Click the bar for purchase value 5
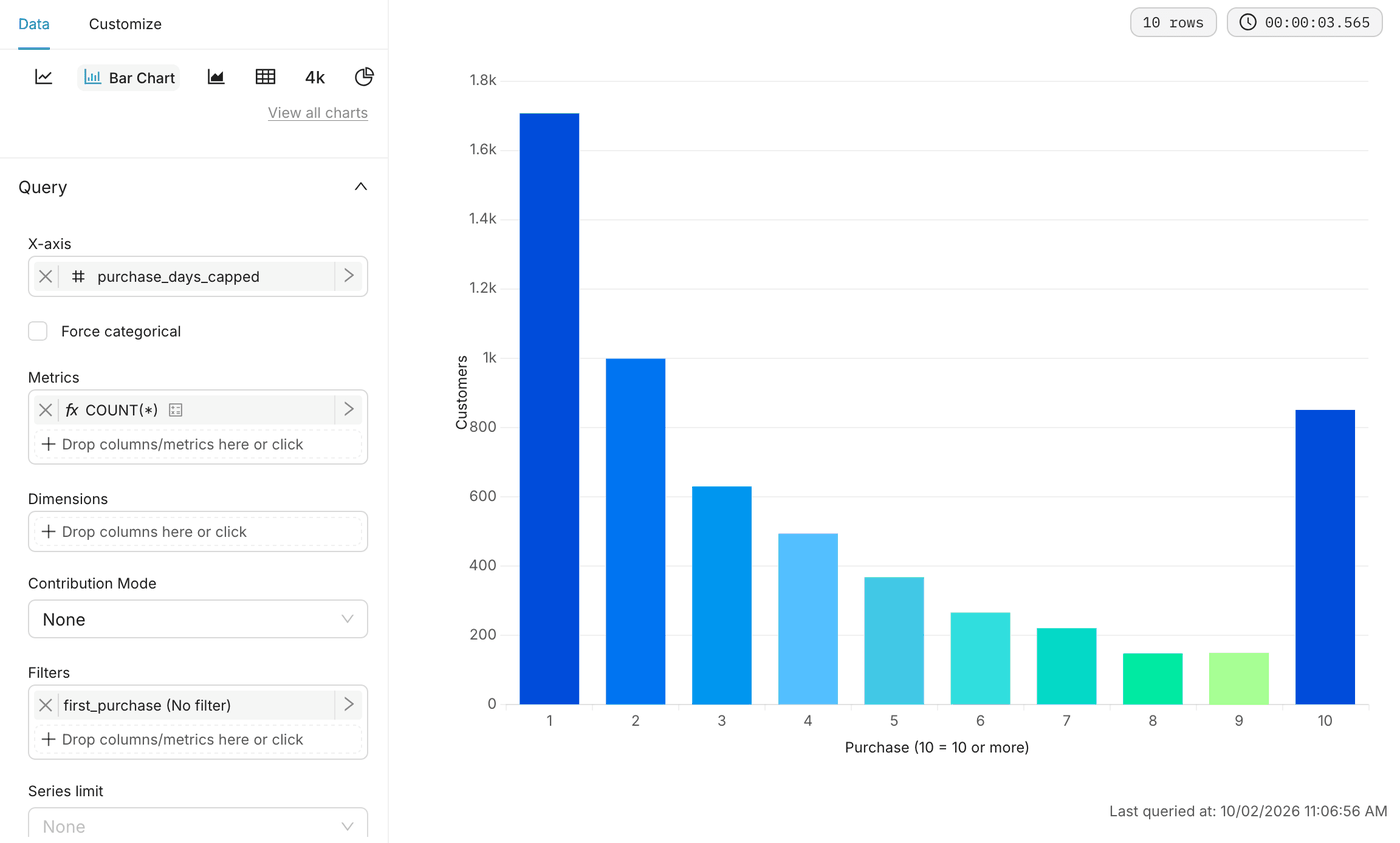 894,640
